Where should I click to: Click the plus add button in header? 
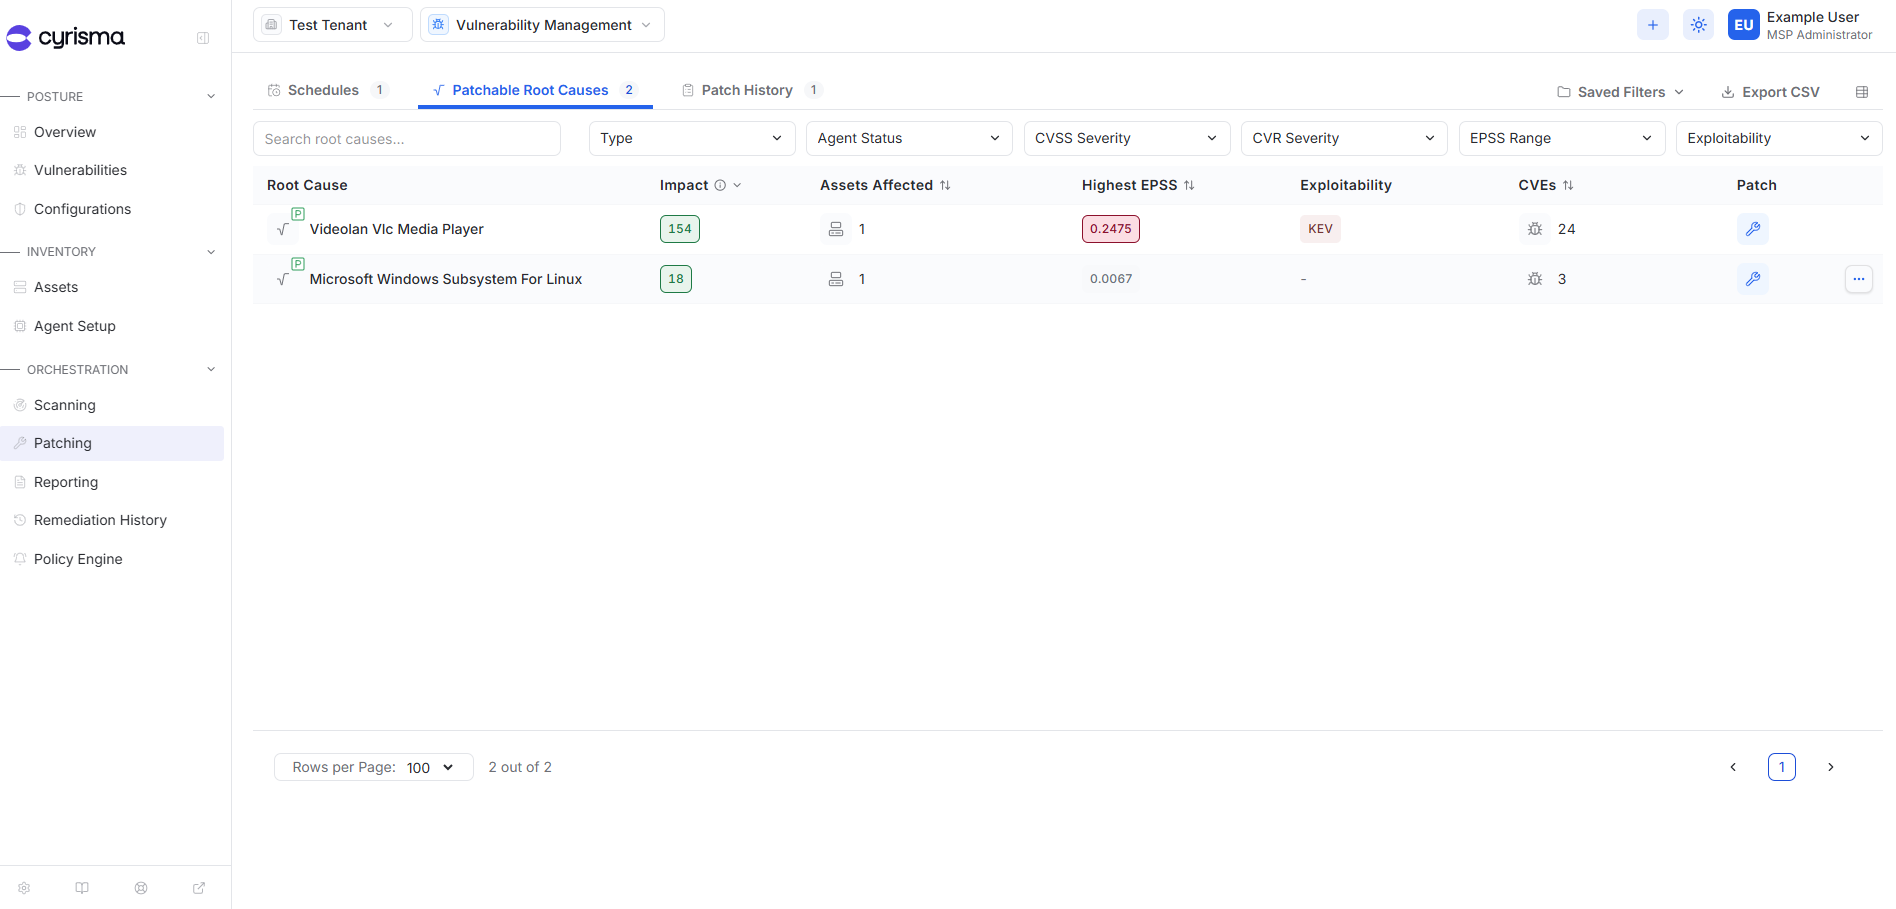coord(1653,25)
